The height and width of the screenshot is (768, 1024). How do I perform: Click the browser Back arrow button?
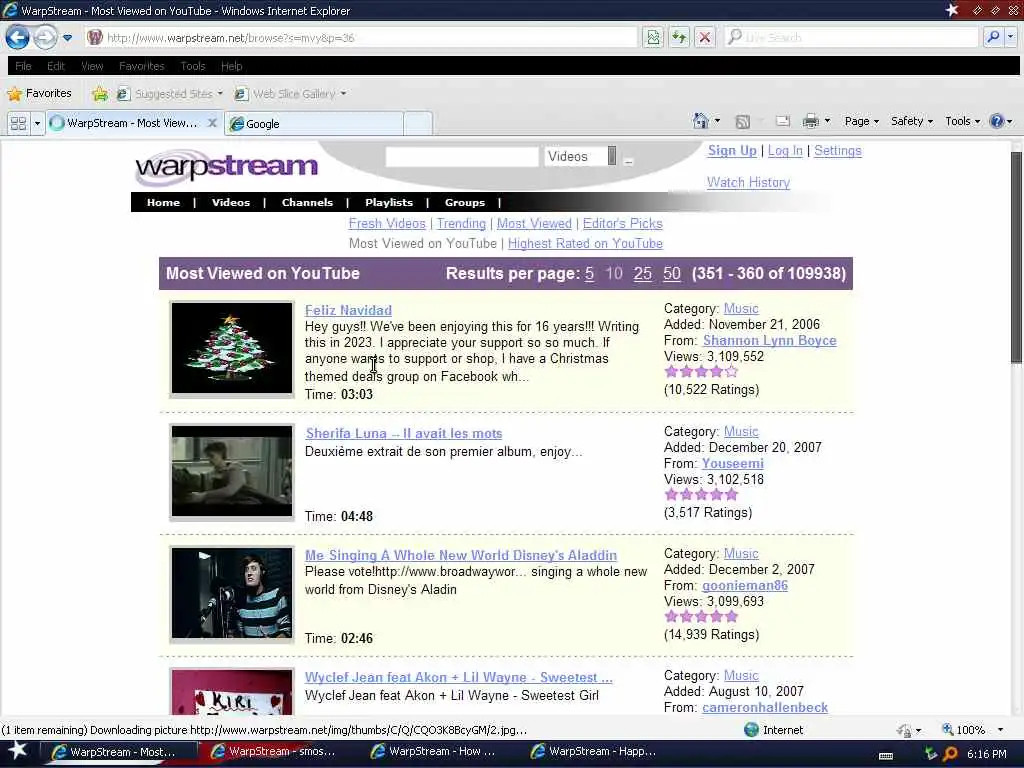(18, 37)
